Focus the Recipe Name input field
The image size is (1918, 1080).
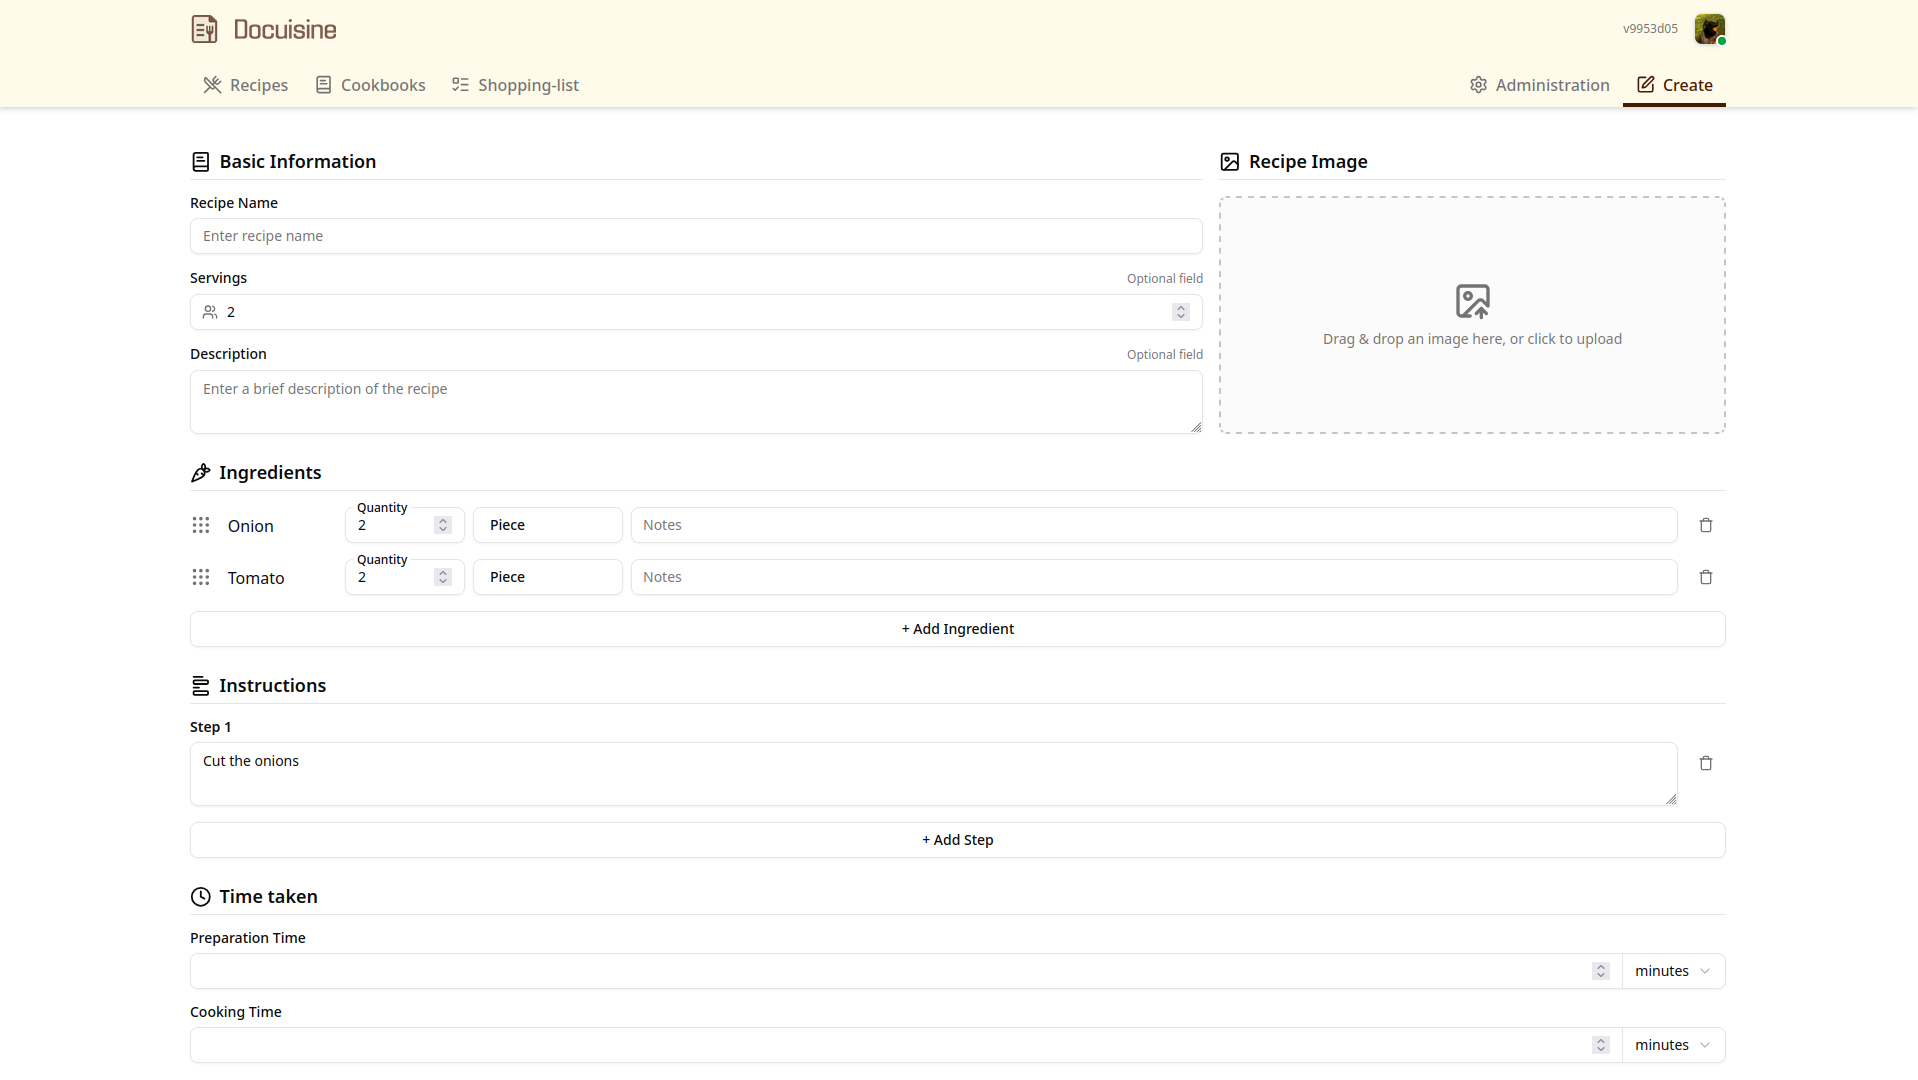click(696, 236)
